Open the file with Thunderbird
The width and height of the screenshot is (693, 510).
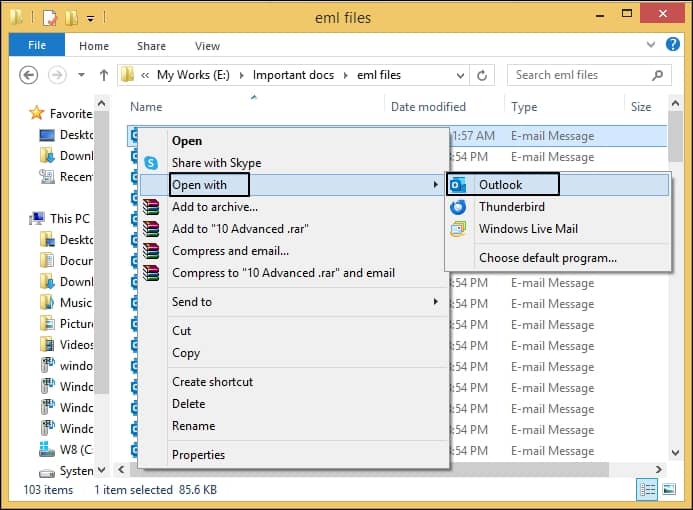[x=558, y=207]
